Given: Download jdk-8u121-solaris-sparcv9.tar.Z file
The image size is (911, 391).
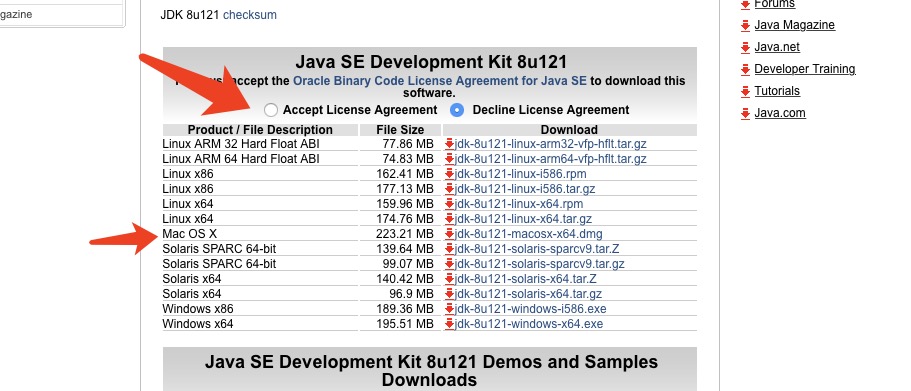Looking at the screenshot, I should click(x=537, y=249).
